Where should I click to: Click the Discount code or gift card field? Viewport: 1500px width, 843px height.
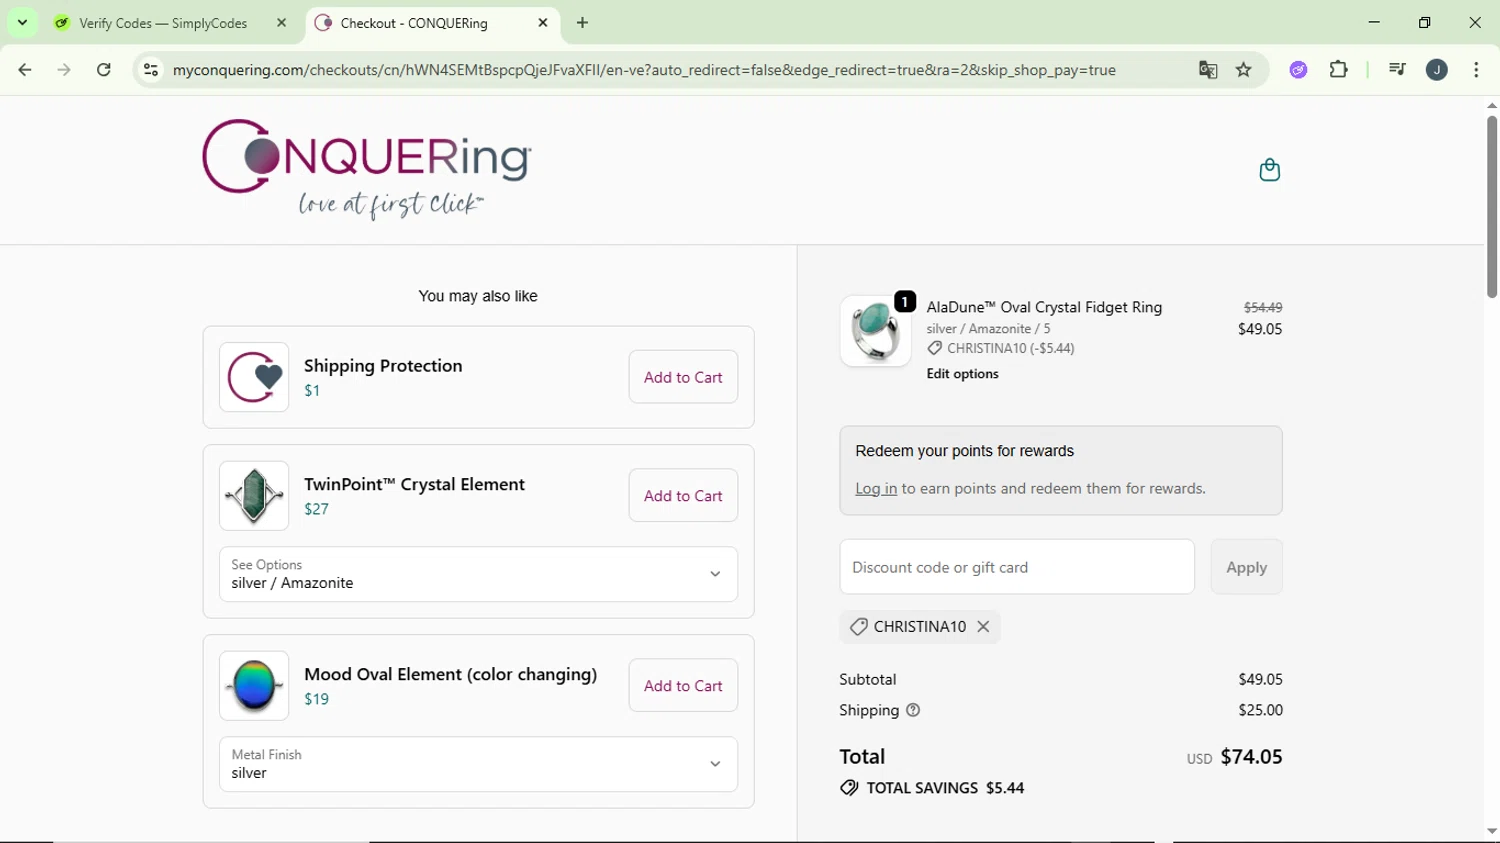[x=1017, y=567]
